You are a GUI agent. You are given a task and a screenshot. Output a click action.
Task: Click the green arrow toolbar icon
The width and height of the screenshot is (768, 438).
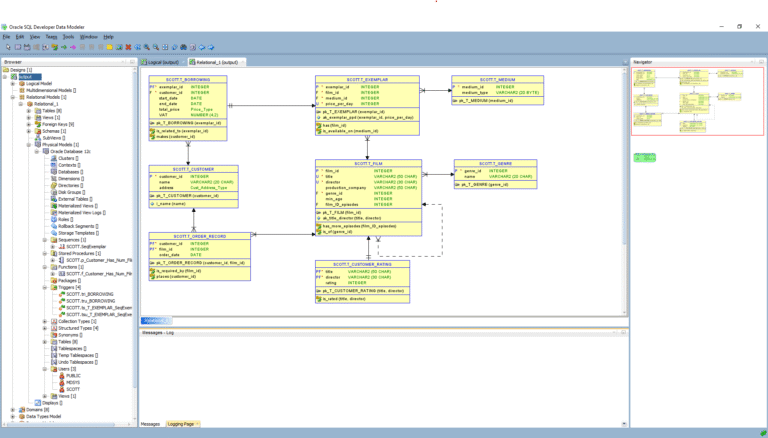pyautogui.click(x=65, y=46)
